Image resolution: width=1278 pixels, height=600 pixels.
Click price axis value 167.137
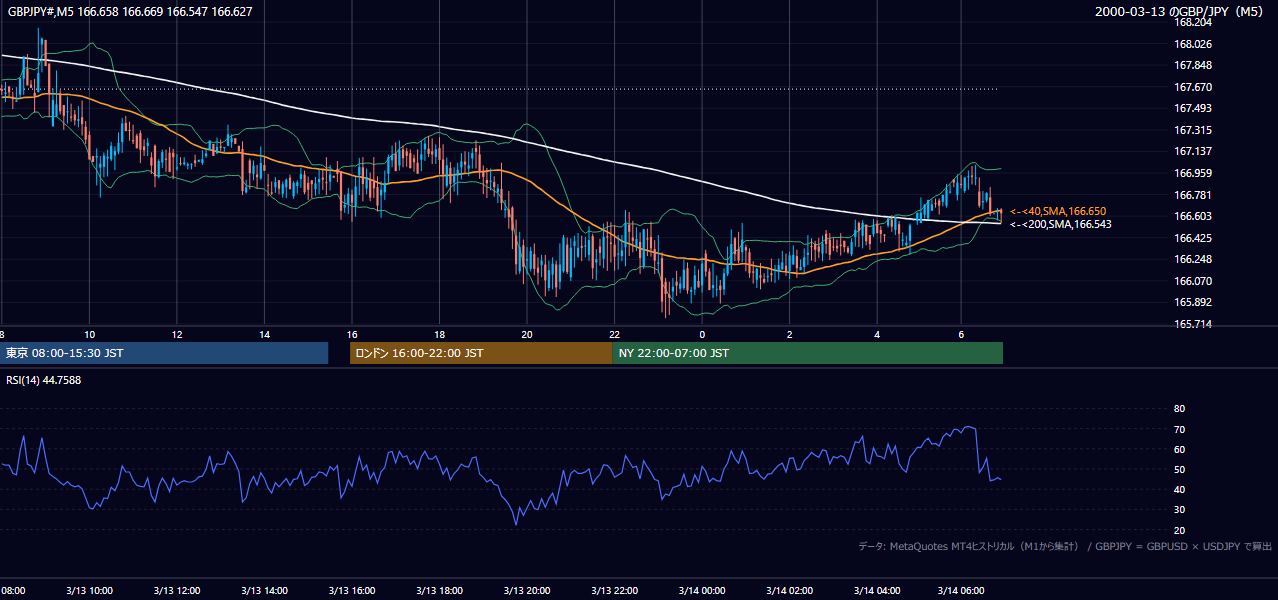coord(1192,151)
